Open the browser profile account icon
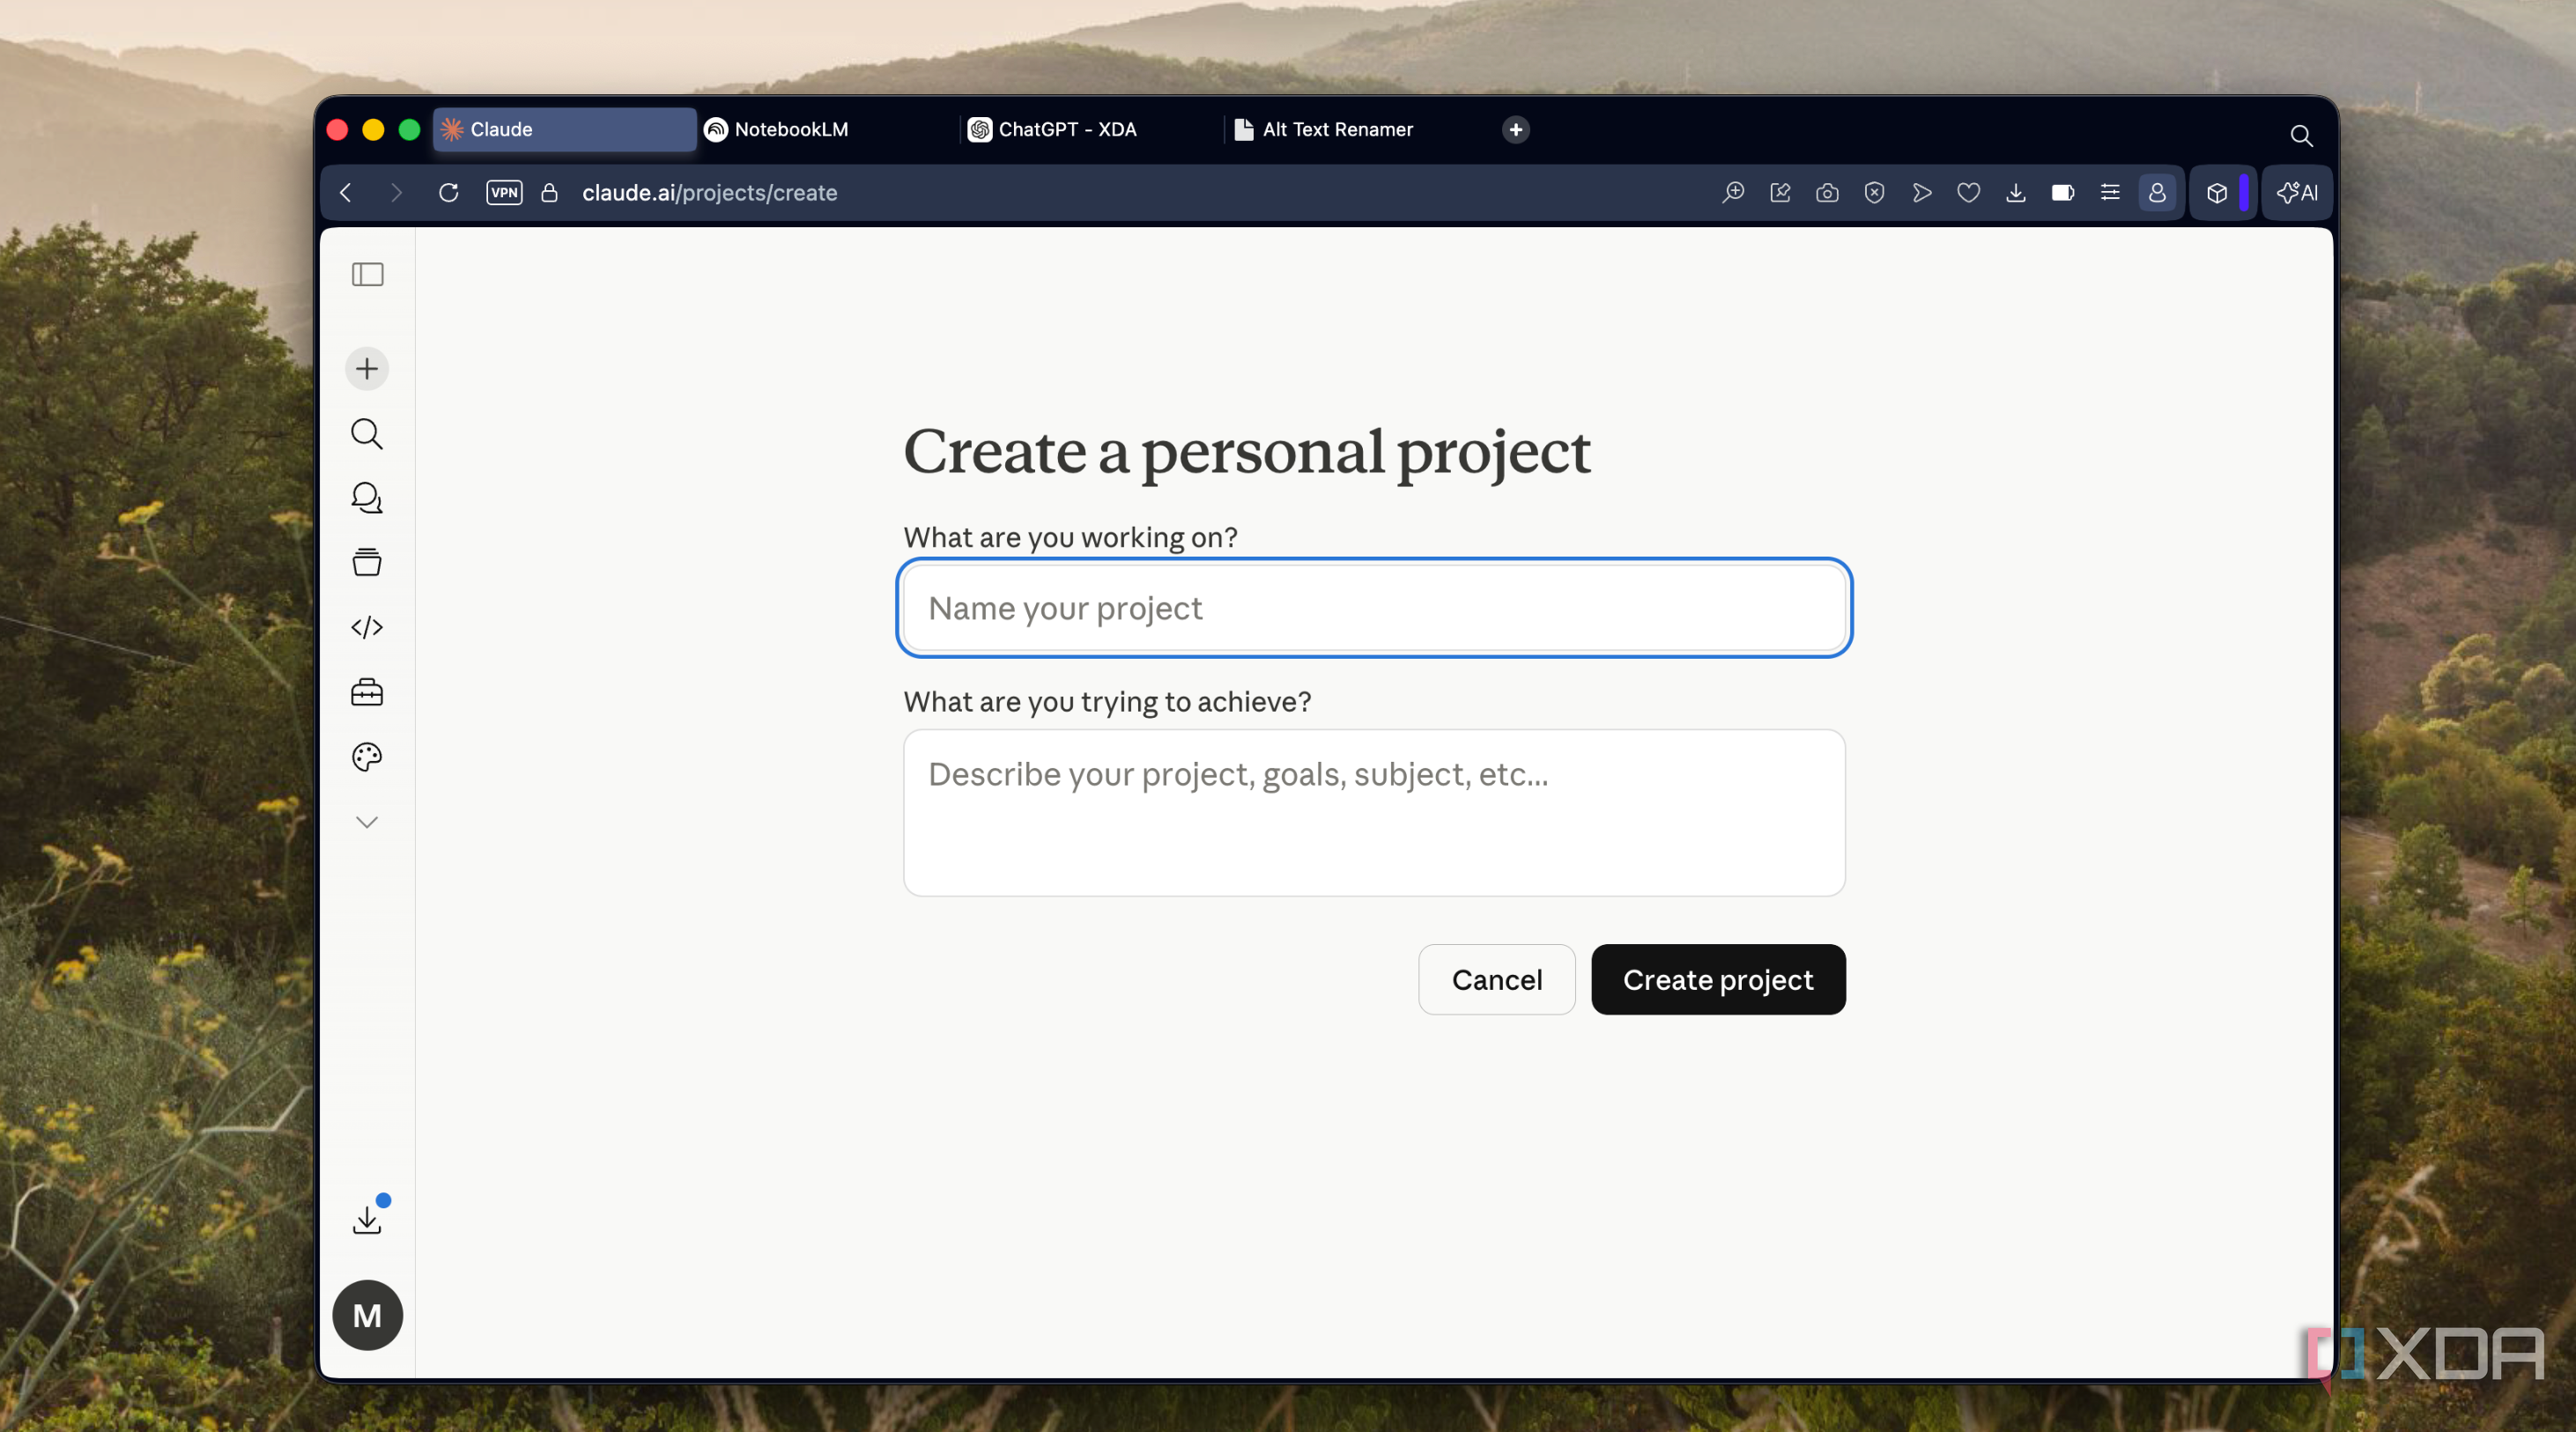This screenshot has height=1432, width=2576. (x=2157, y=192)
